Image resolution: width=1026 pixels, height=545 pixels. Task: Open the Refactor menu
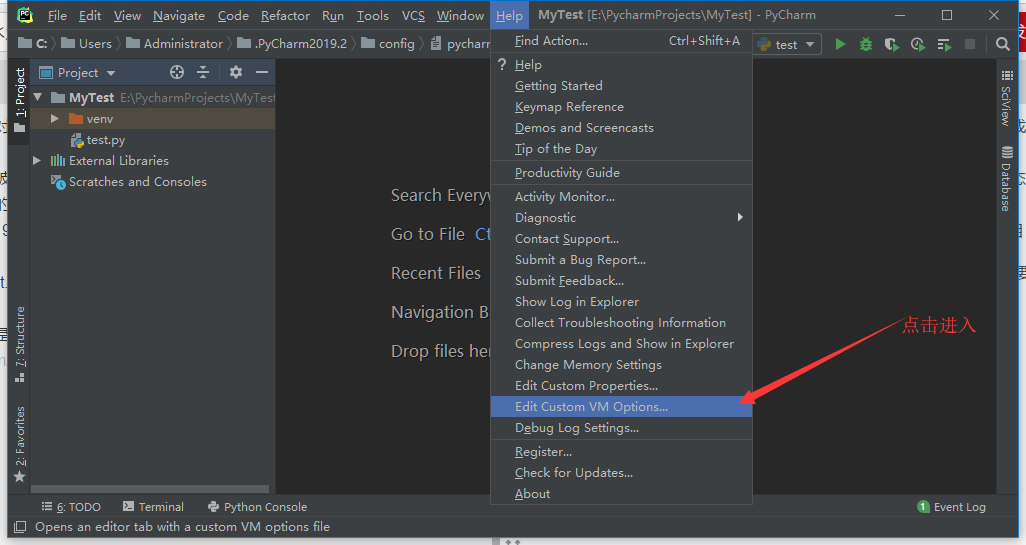285,16
